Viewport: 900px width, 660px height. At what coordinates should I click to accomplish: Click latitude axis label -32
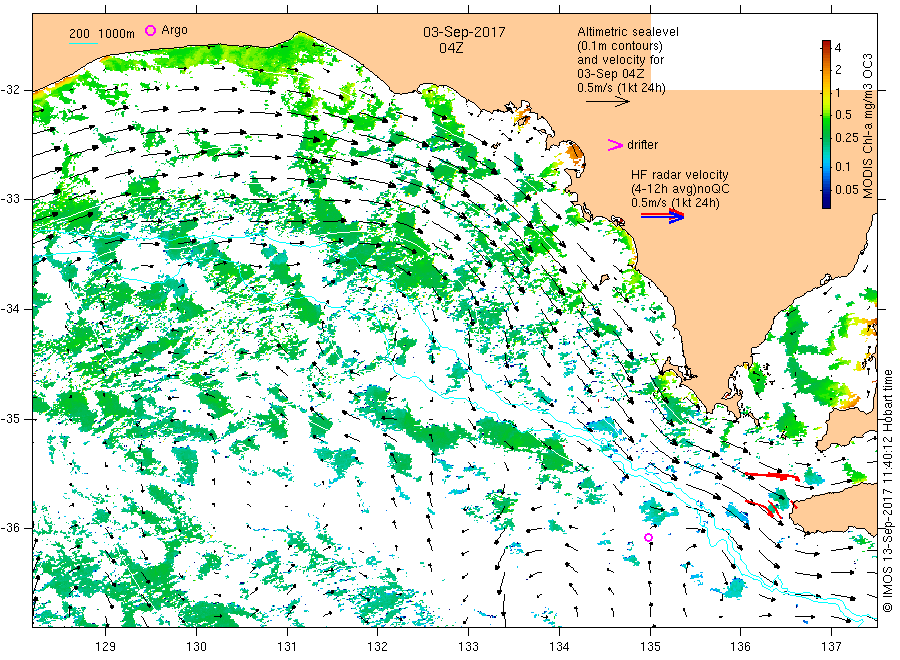pos(10,90)
